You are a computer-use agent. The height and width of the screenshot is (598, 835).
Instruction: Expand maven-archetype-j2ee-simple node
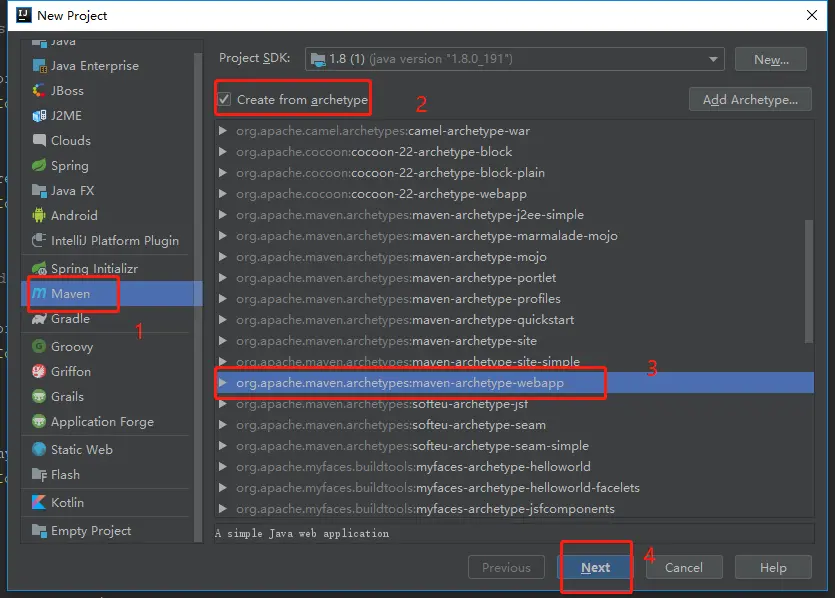tap(223, 215)
